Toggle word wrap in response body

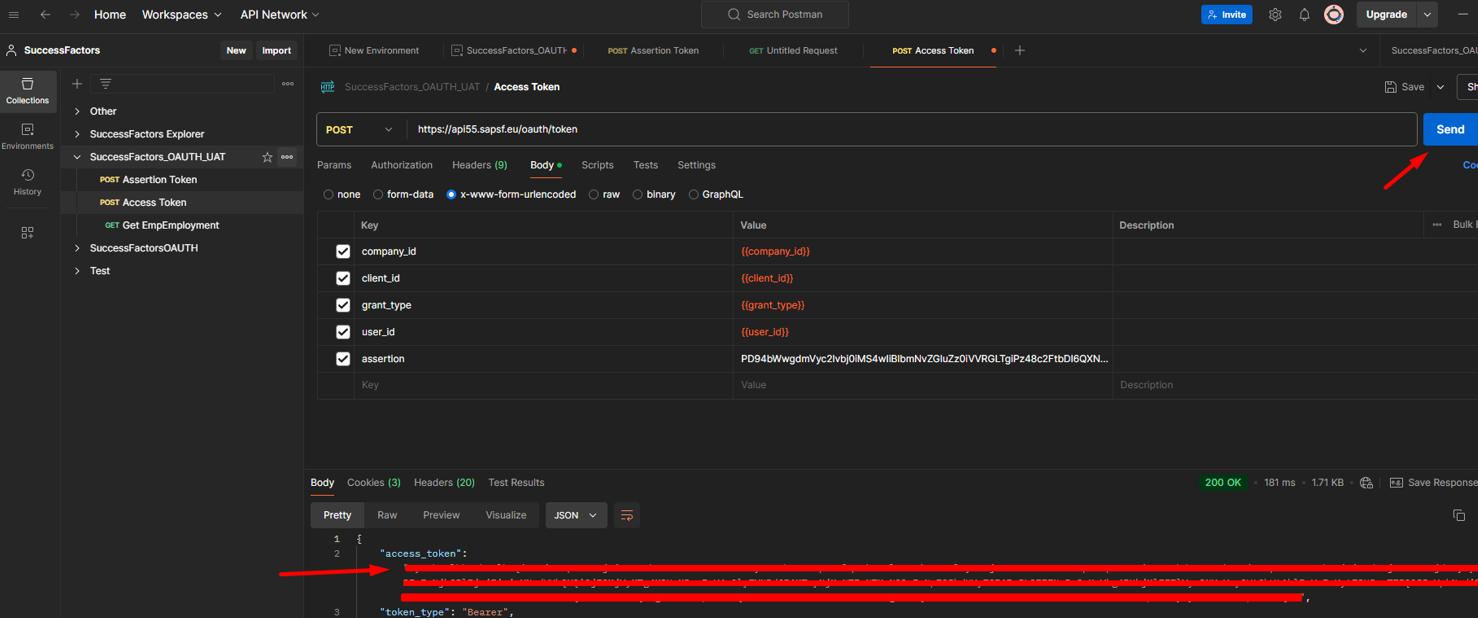pos(627,516)
